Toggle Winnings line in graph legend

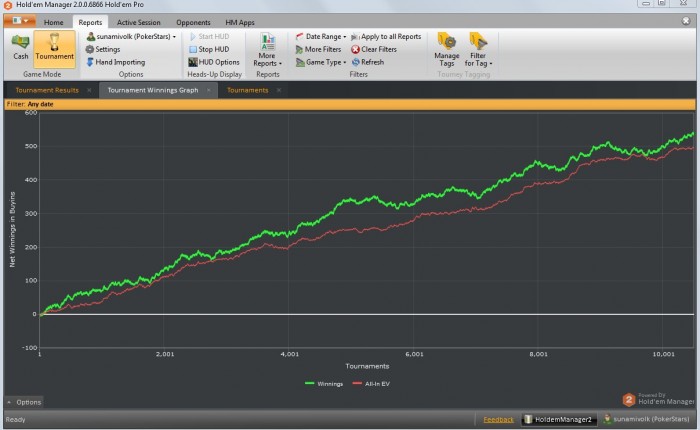[x=324, y=384]
